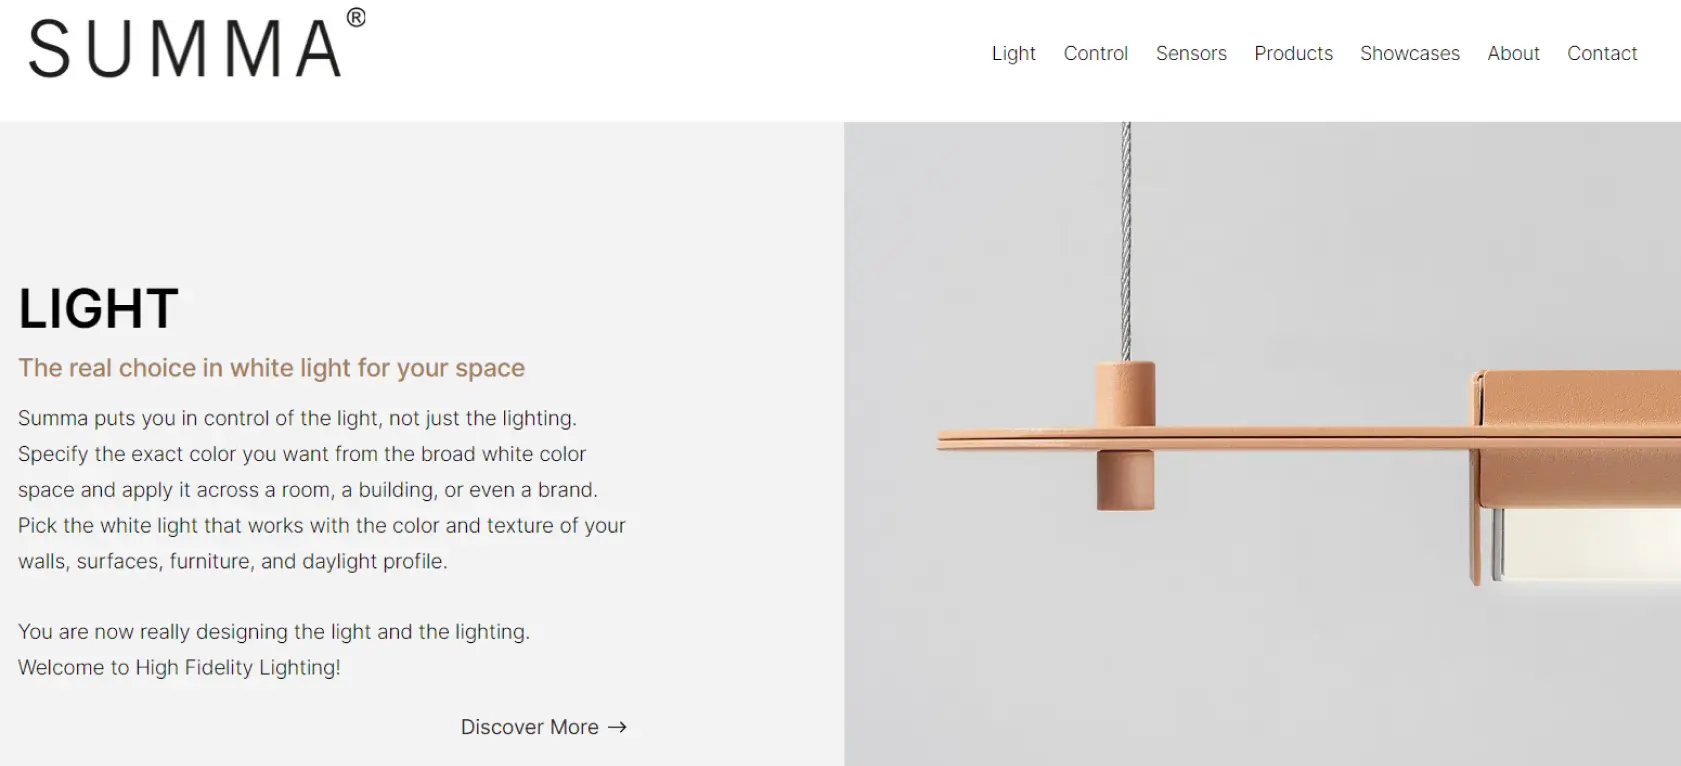
Task: Click the sentence about designing the light
Action: coord(273,632)
